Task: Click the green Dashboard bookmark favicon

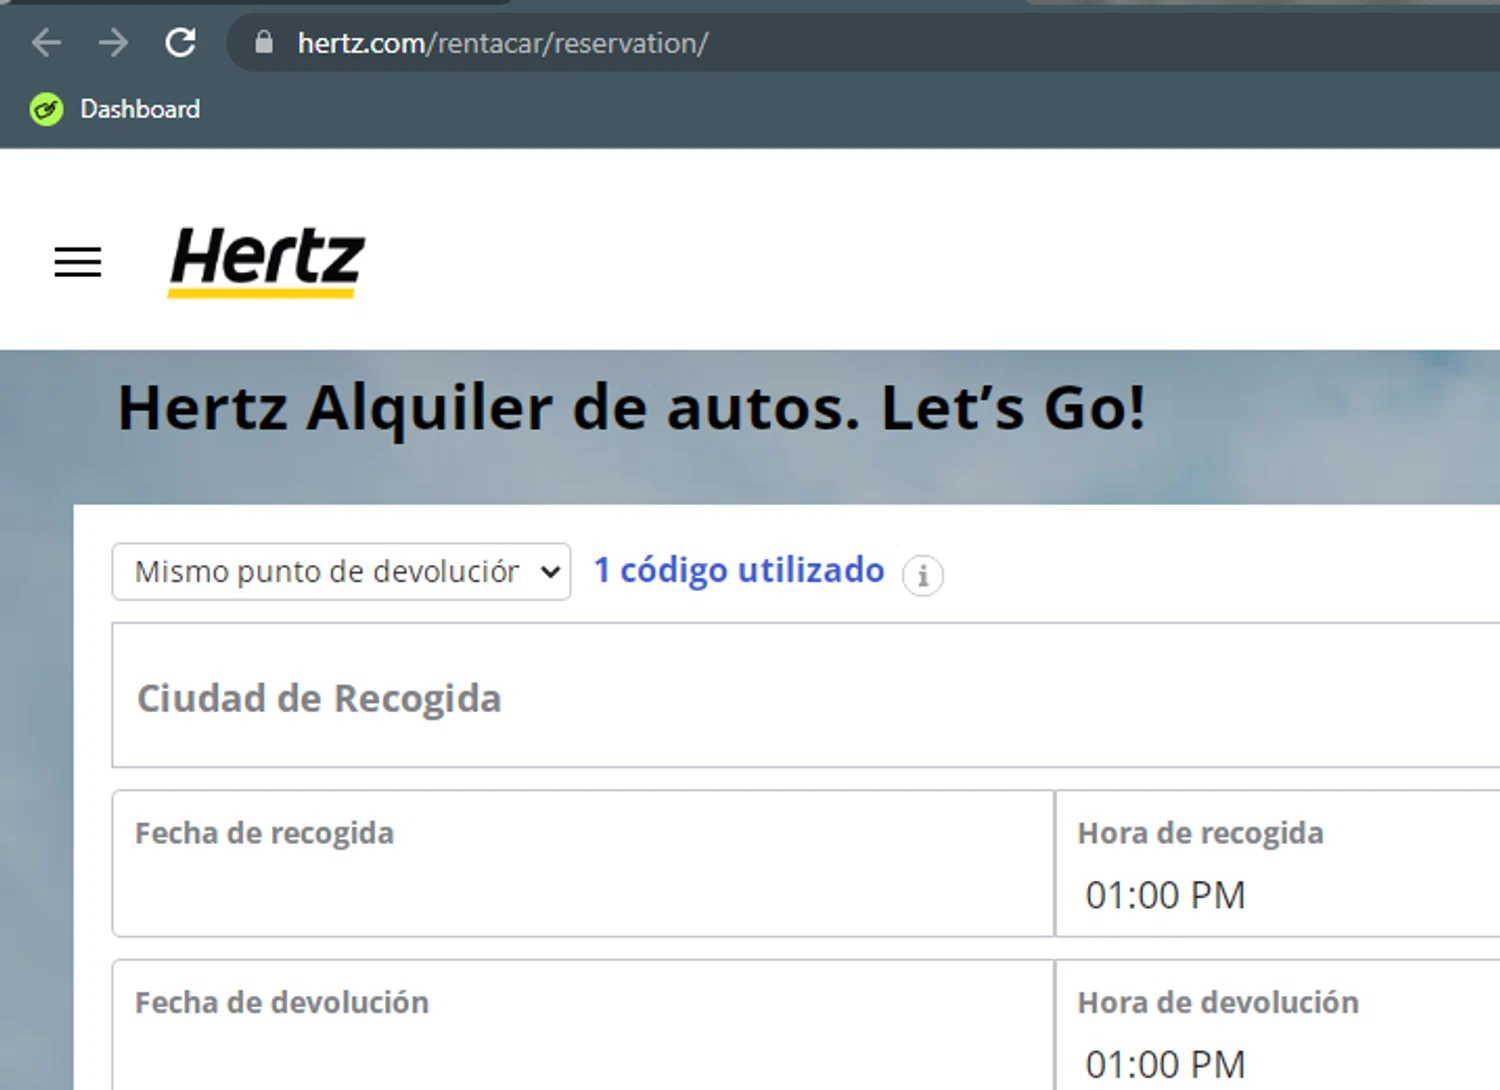Action: point(46,109)
